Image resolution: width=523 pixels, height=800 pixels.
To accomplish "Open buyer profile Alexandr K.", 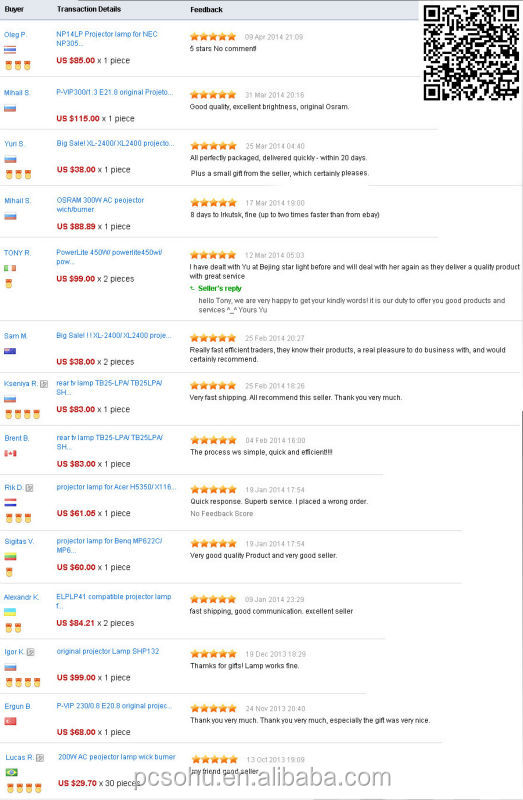I will tap(21, 597).
